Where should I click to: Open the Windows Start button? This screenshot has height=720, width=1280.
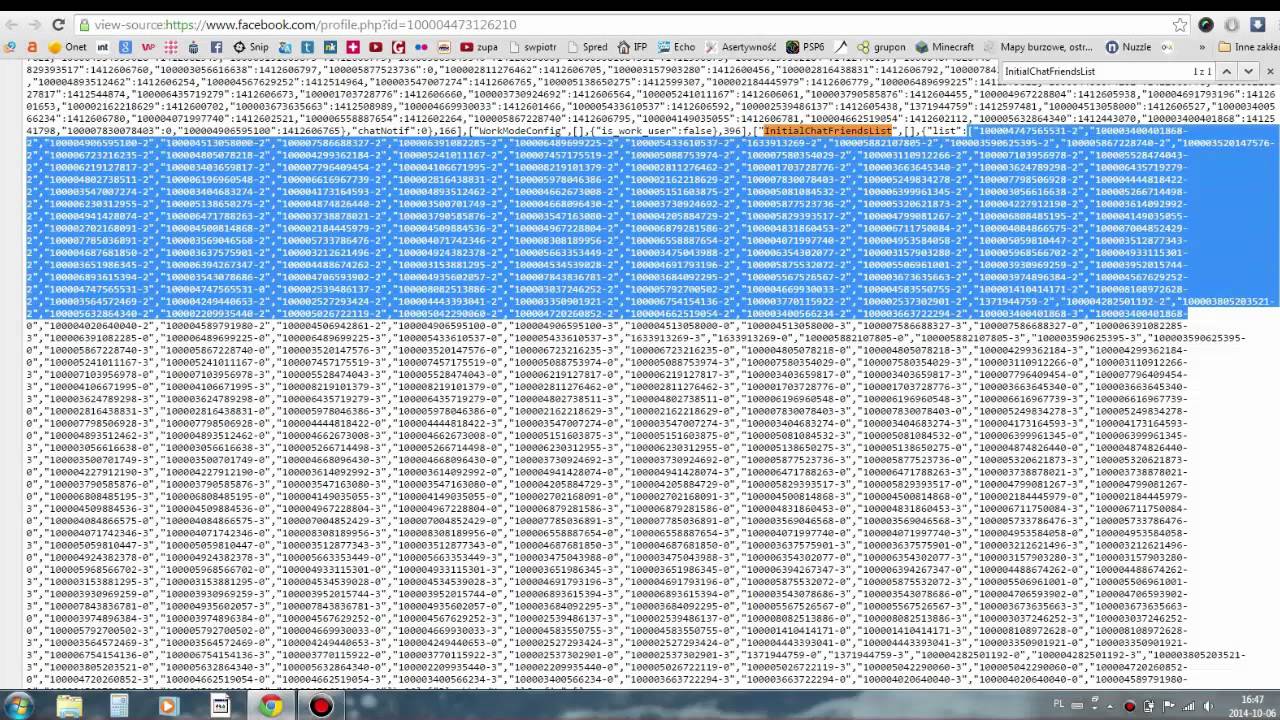[x=20, y=706]
